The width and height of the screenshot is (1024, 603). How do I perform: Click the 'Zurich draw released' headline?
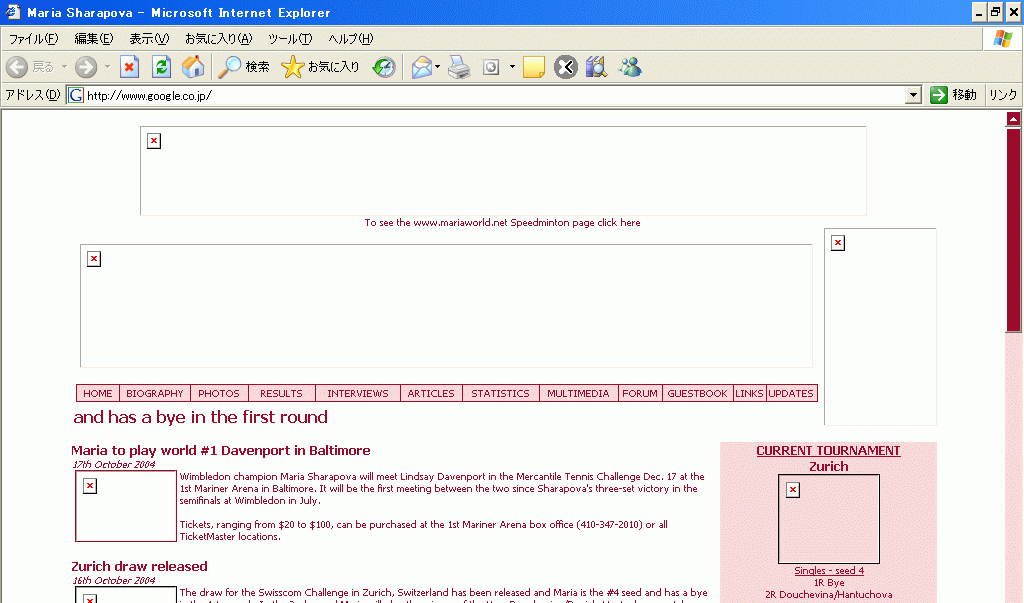(139, 566)
